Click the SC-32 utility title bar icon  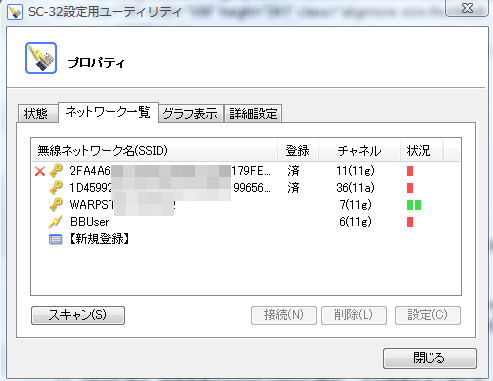click(x=15, y=12)
